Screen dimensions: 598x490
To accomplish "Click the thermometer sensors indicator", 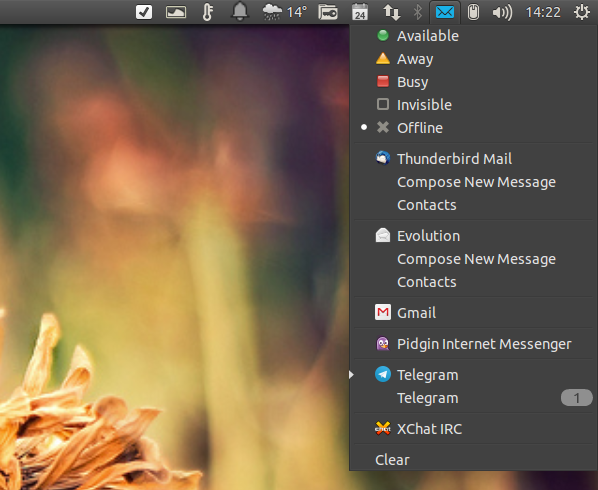I will coord(207,12).
